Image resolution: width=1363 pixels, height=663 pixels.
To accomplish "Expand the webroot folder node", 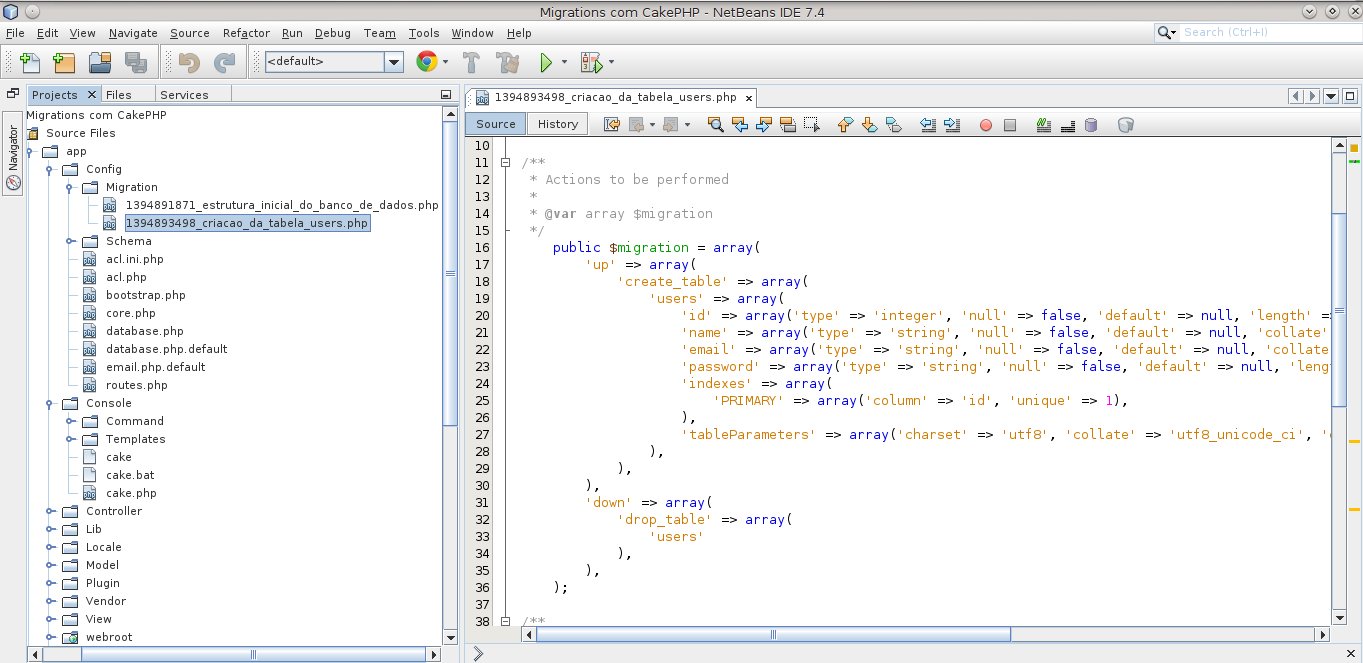I will click(x=51, y=637).
